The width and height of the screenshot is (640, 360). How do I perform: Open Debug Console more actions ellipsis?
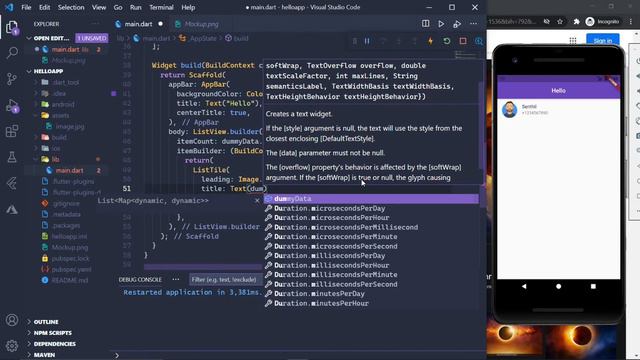coord(176,280)
